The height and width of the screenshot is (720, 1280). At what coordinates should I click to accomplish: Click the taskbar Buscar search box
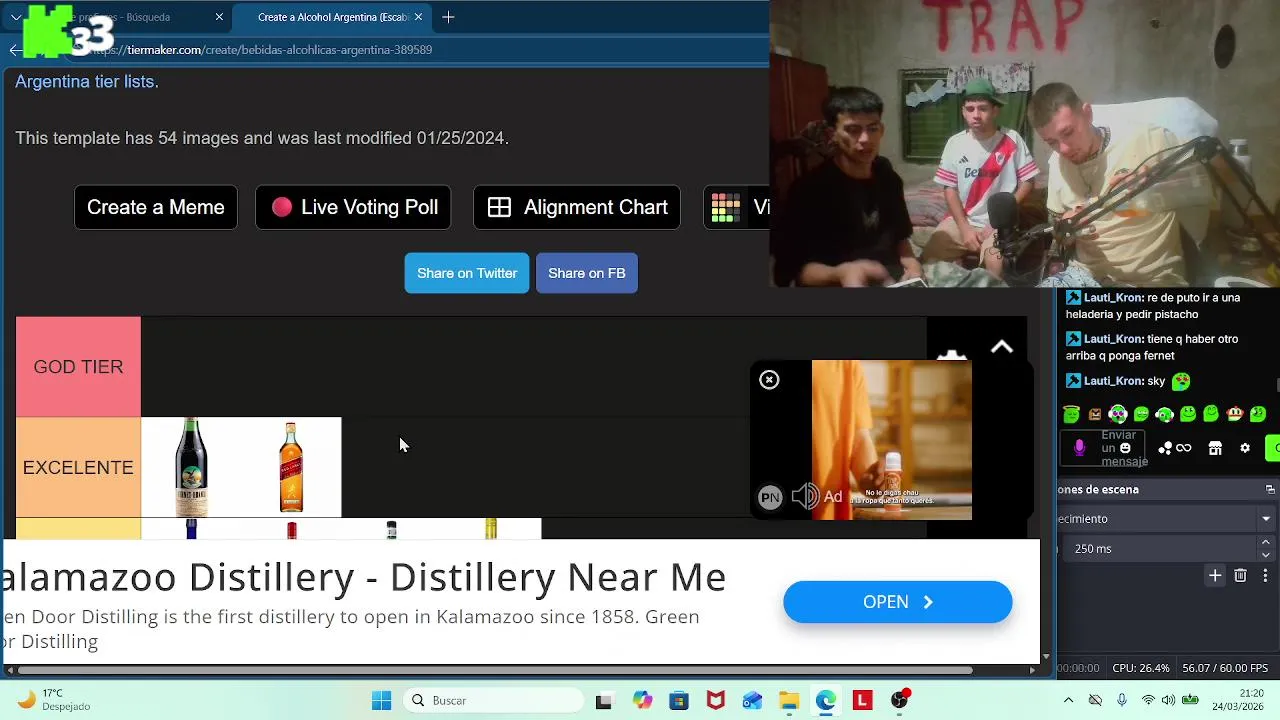tap(492, 701)
